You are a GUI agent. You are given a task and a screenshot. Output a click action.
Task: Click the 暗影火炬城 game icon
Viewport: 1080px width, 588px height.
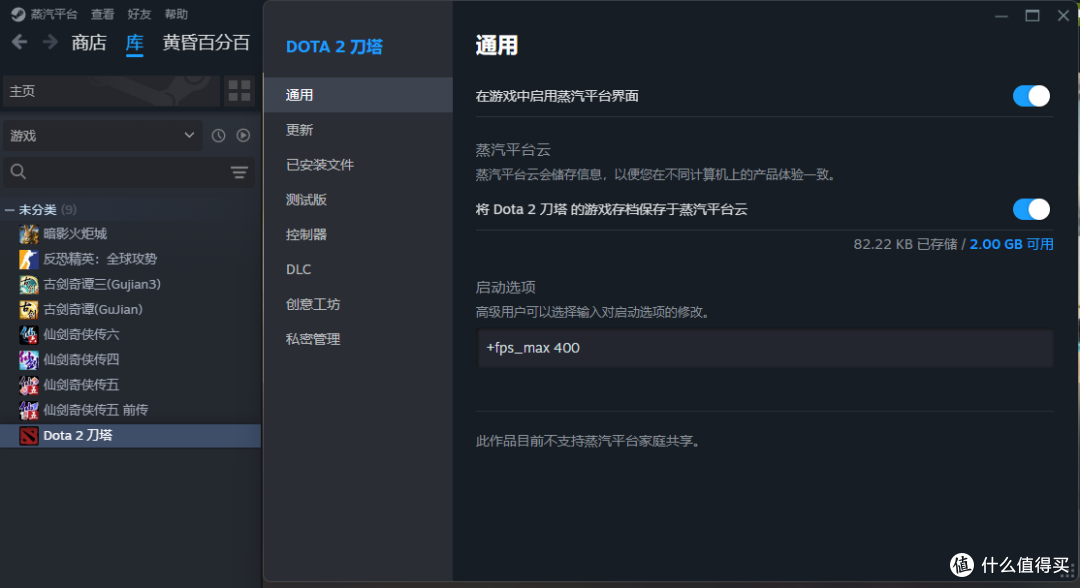28,234
